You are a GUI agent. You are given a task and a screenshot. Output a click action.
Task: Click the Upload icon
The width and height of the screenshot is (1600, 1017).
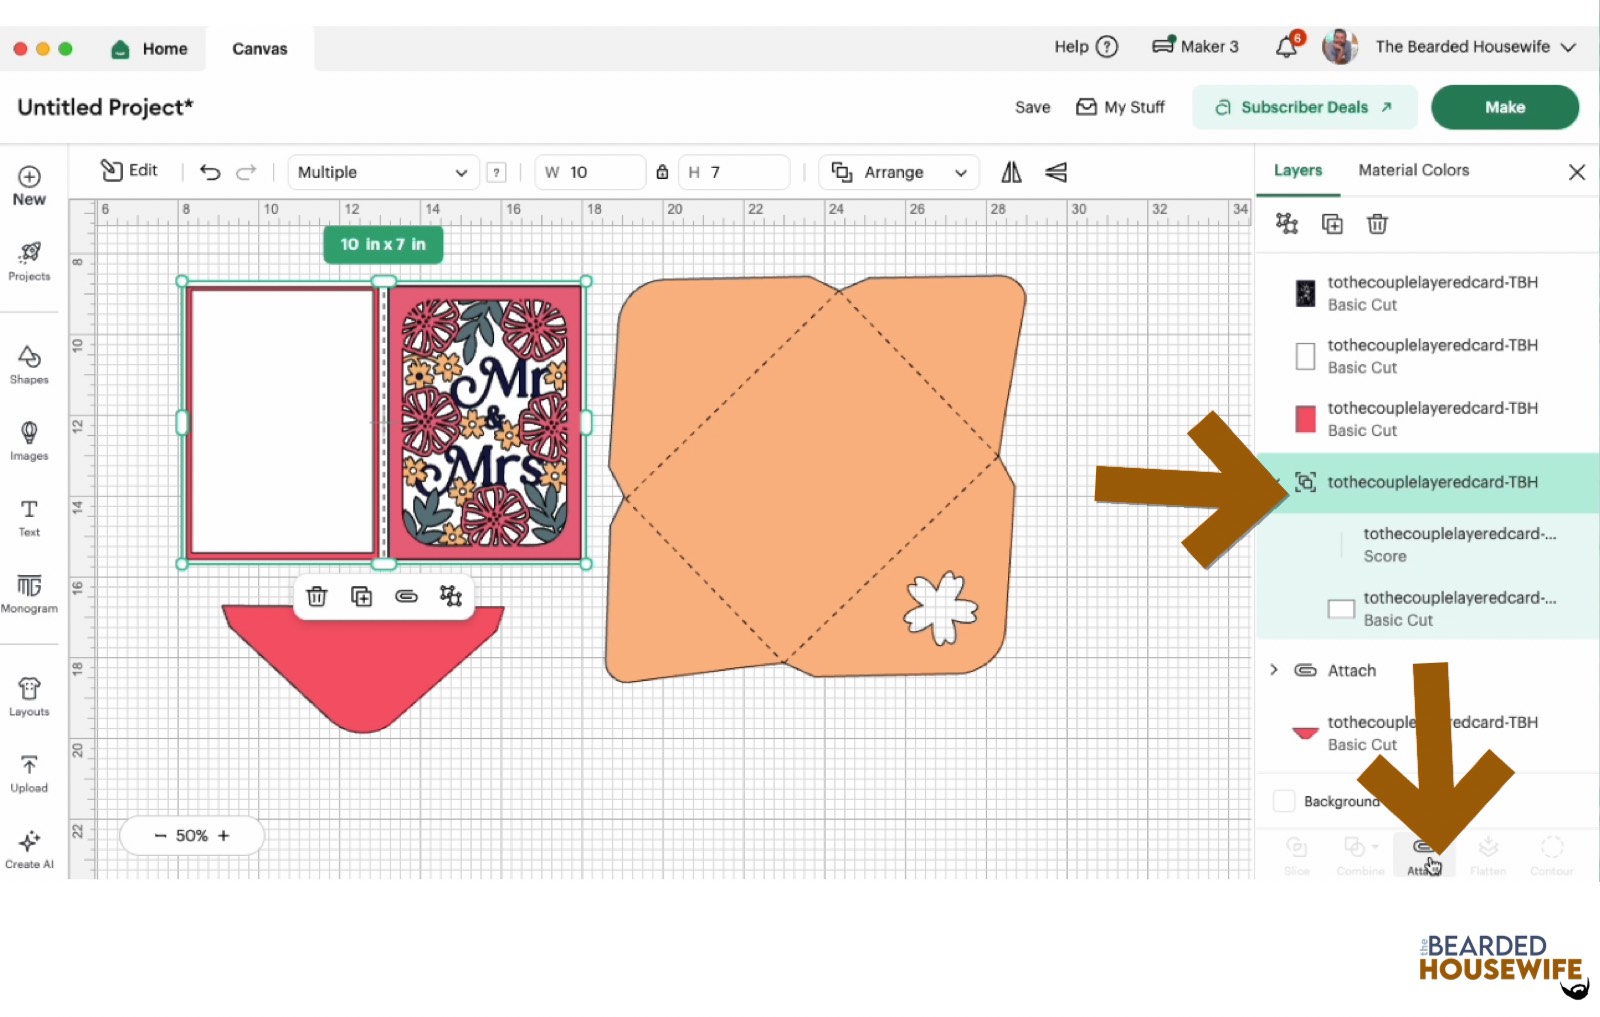pos(29,773)
